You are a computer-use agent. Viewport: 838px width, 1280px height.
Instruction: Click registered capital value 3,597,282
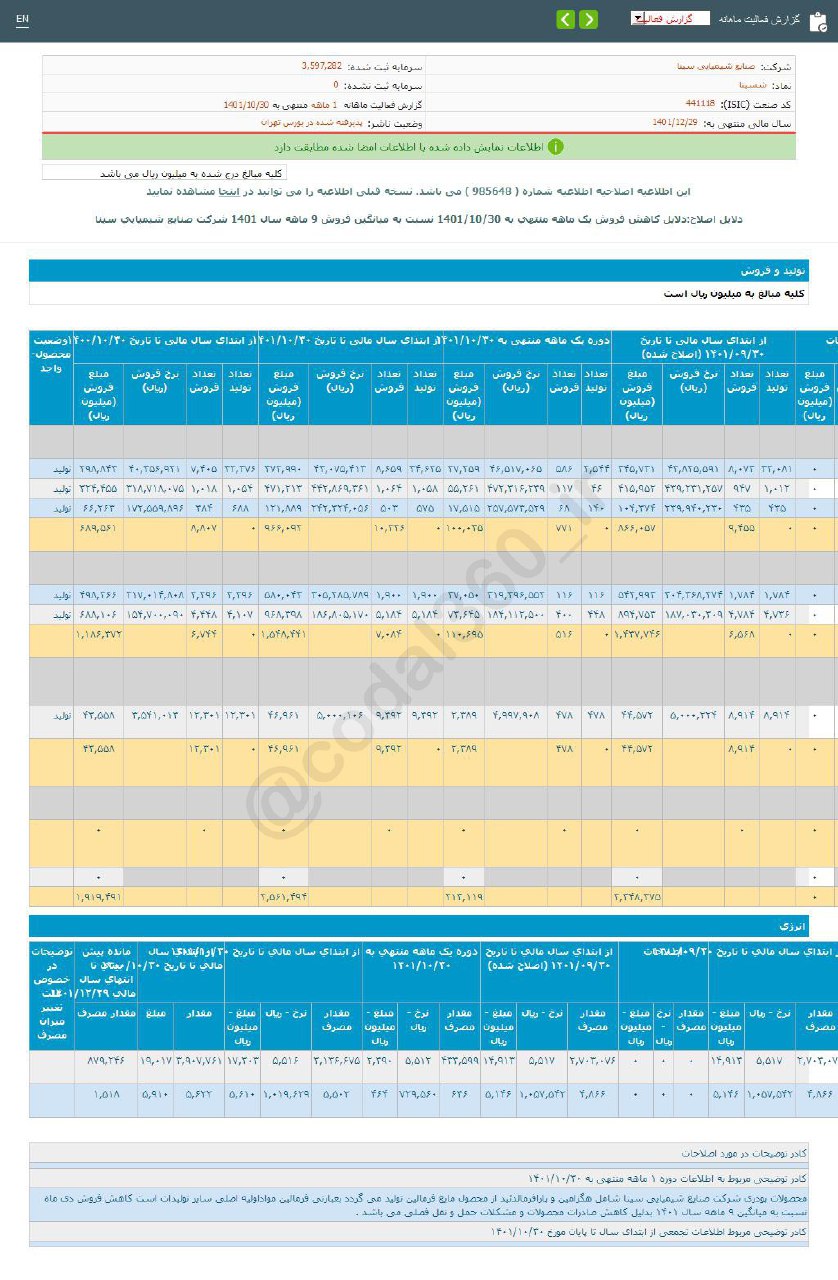(321, 65)
